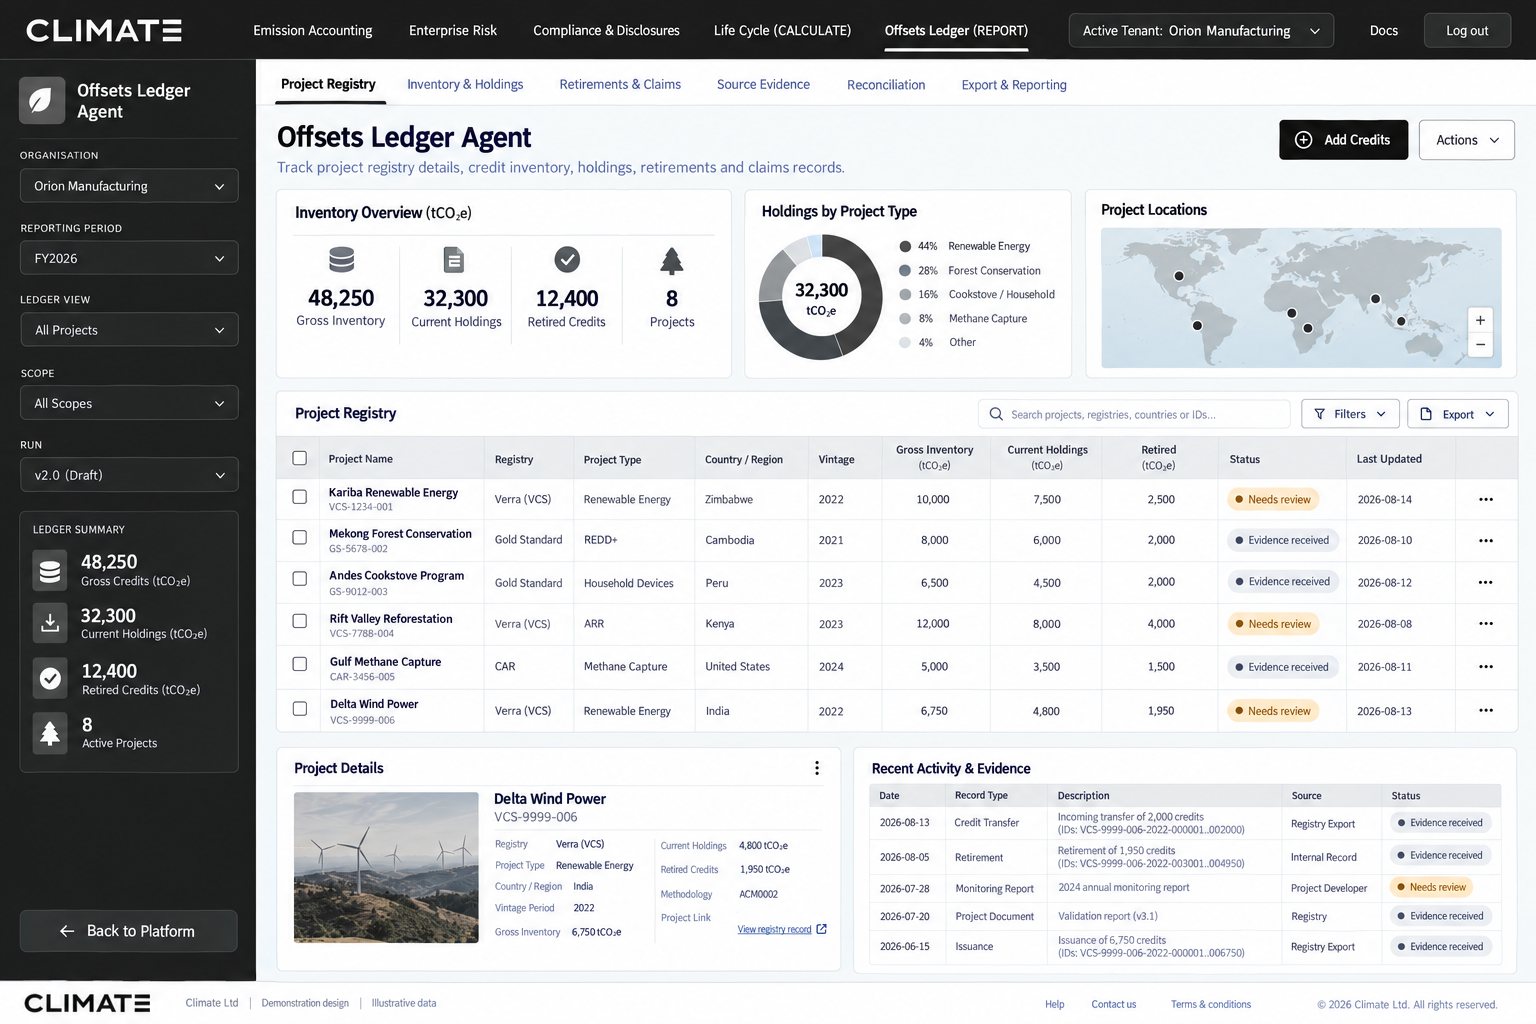Image resolution: width=1536 pixels, height=1024 pixels.
Task: Open Emission Accounting in top navigation
Action: [x=313, y=31]
